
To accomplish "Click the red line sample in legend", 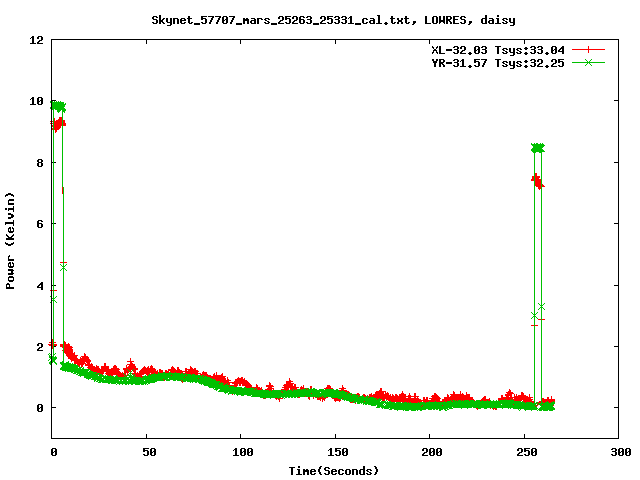I will (x=588, y=50).
